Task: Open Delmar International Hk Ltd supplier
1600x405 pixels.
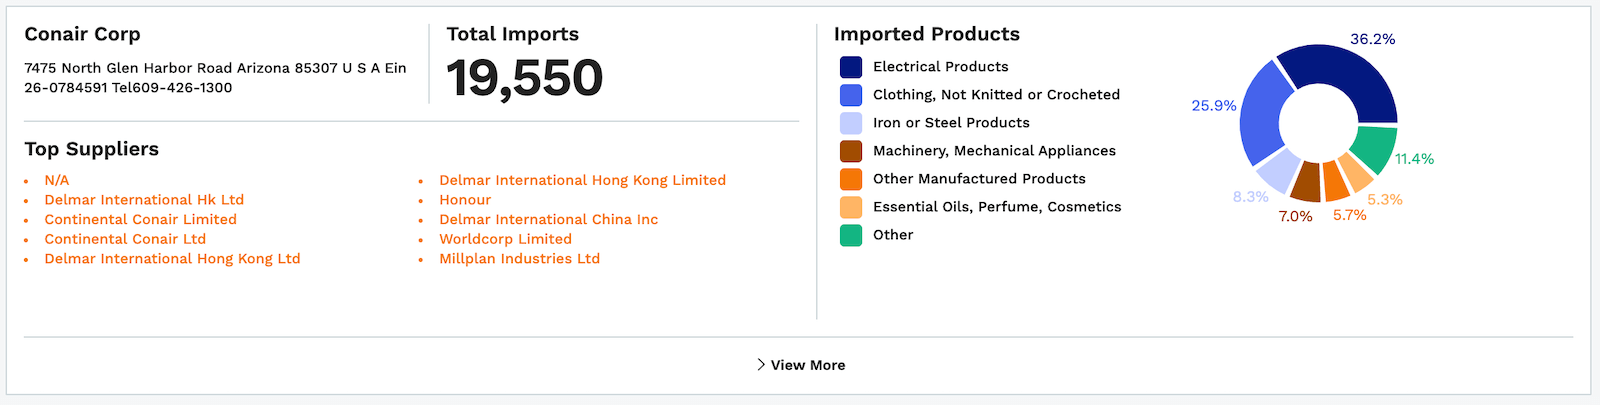Action: tap(144, 200)
